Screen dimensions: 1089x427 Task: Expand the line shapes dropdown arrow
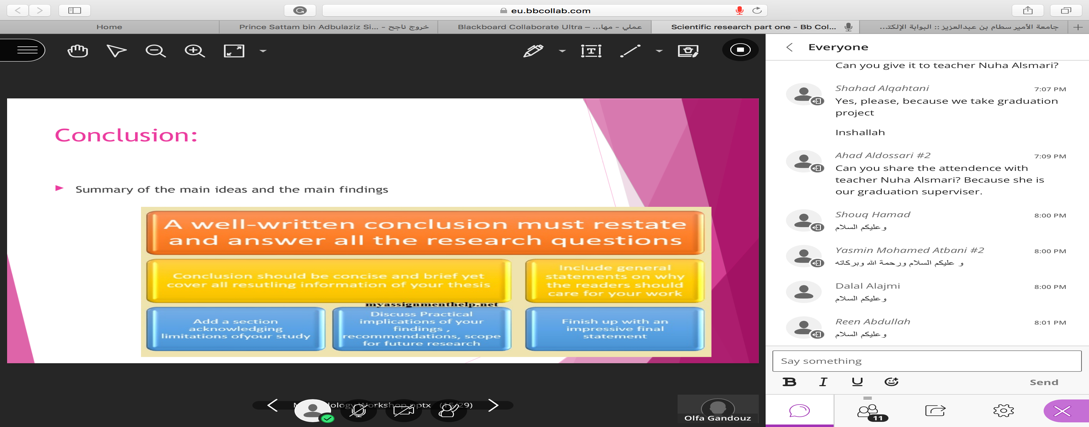[x=659, y=51]
